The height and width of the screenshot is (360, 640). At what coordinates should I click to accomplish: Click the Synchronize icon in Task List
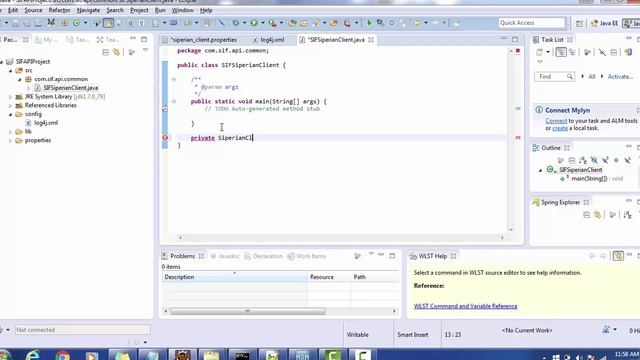click(628, 52)
